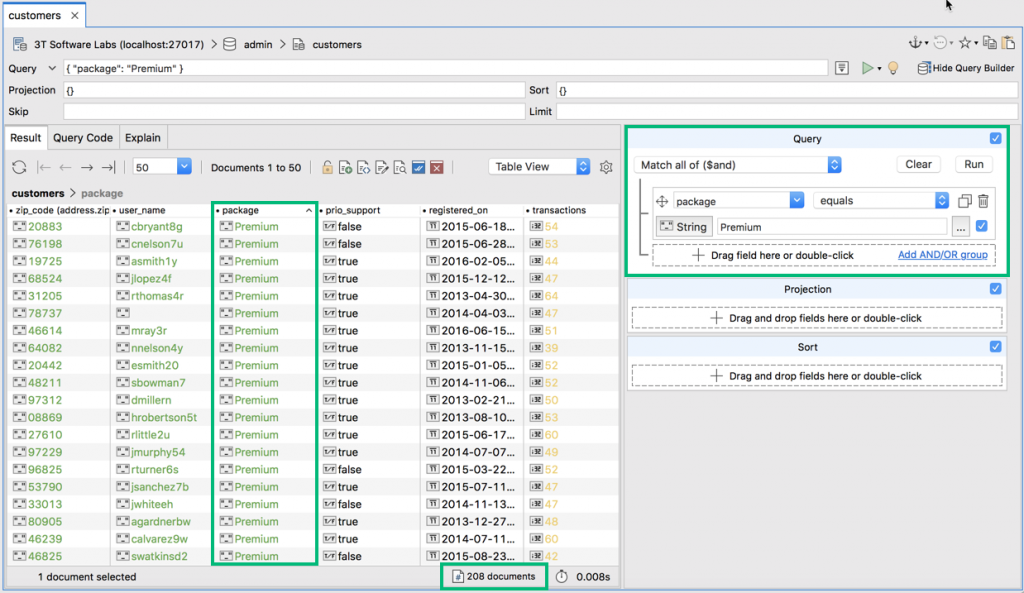Viewport: 1024px width, 593px height.
Task: Click the Clear button in Query builder
Action: (x=918, y=165)
